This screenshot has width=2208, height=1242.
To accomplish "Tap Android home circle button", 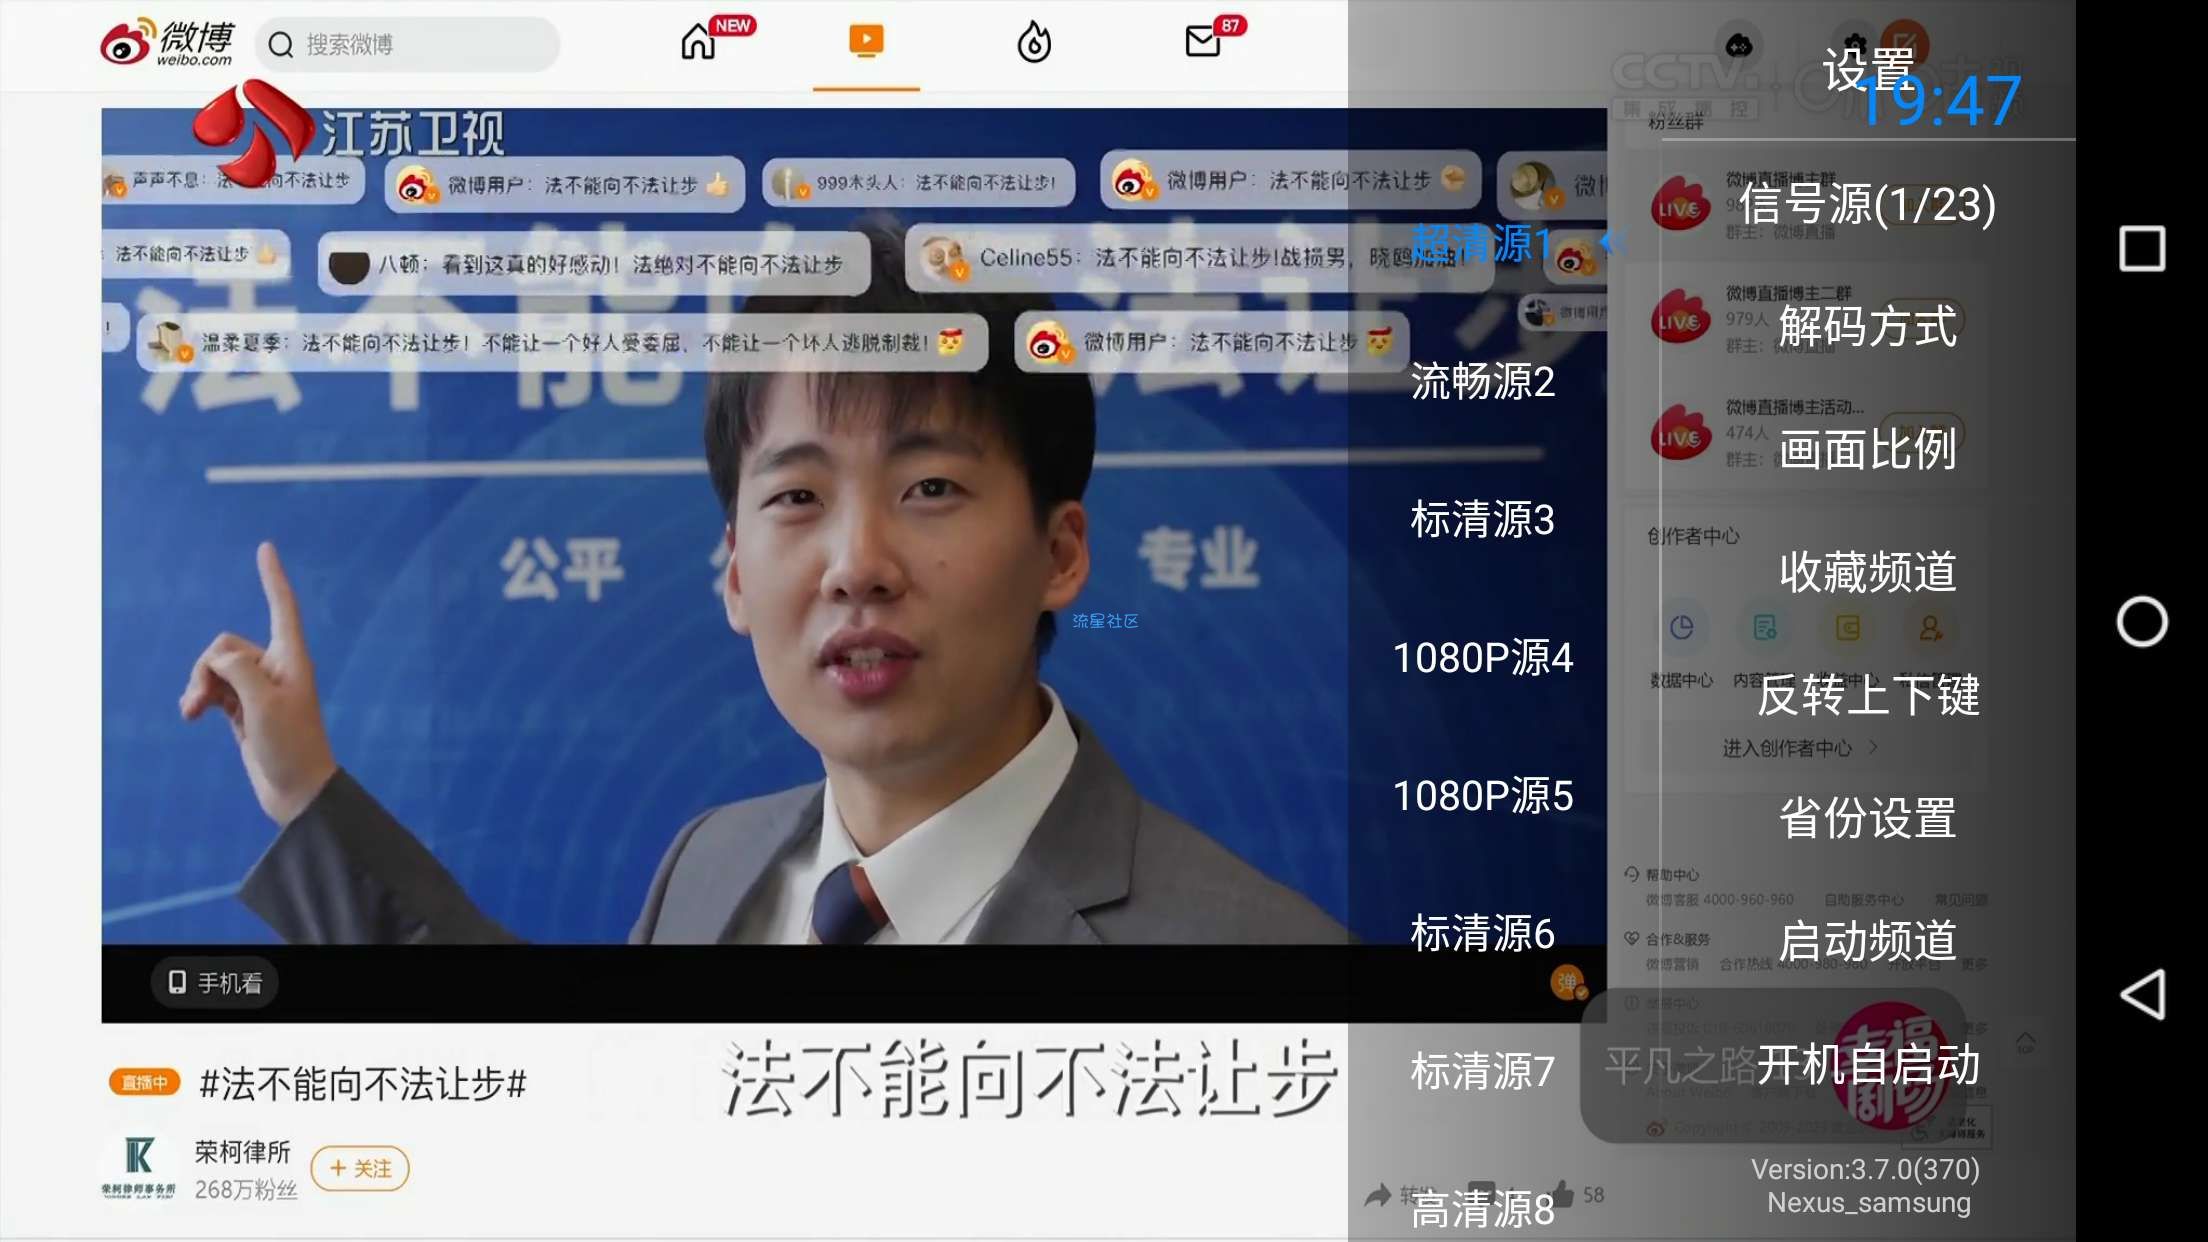I will point(2142,622).
